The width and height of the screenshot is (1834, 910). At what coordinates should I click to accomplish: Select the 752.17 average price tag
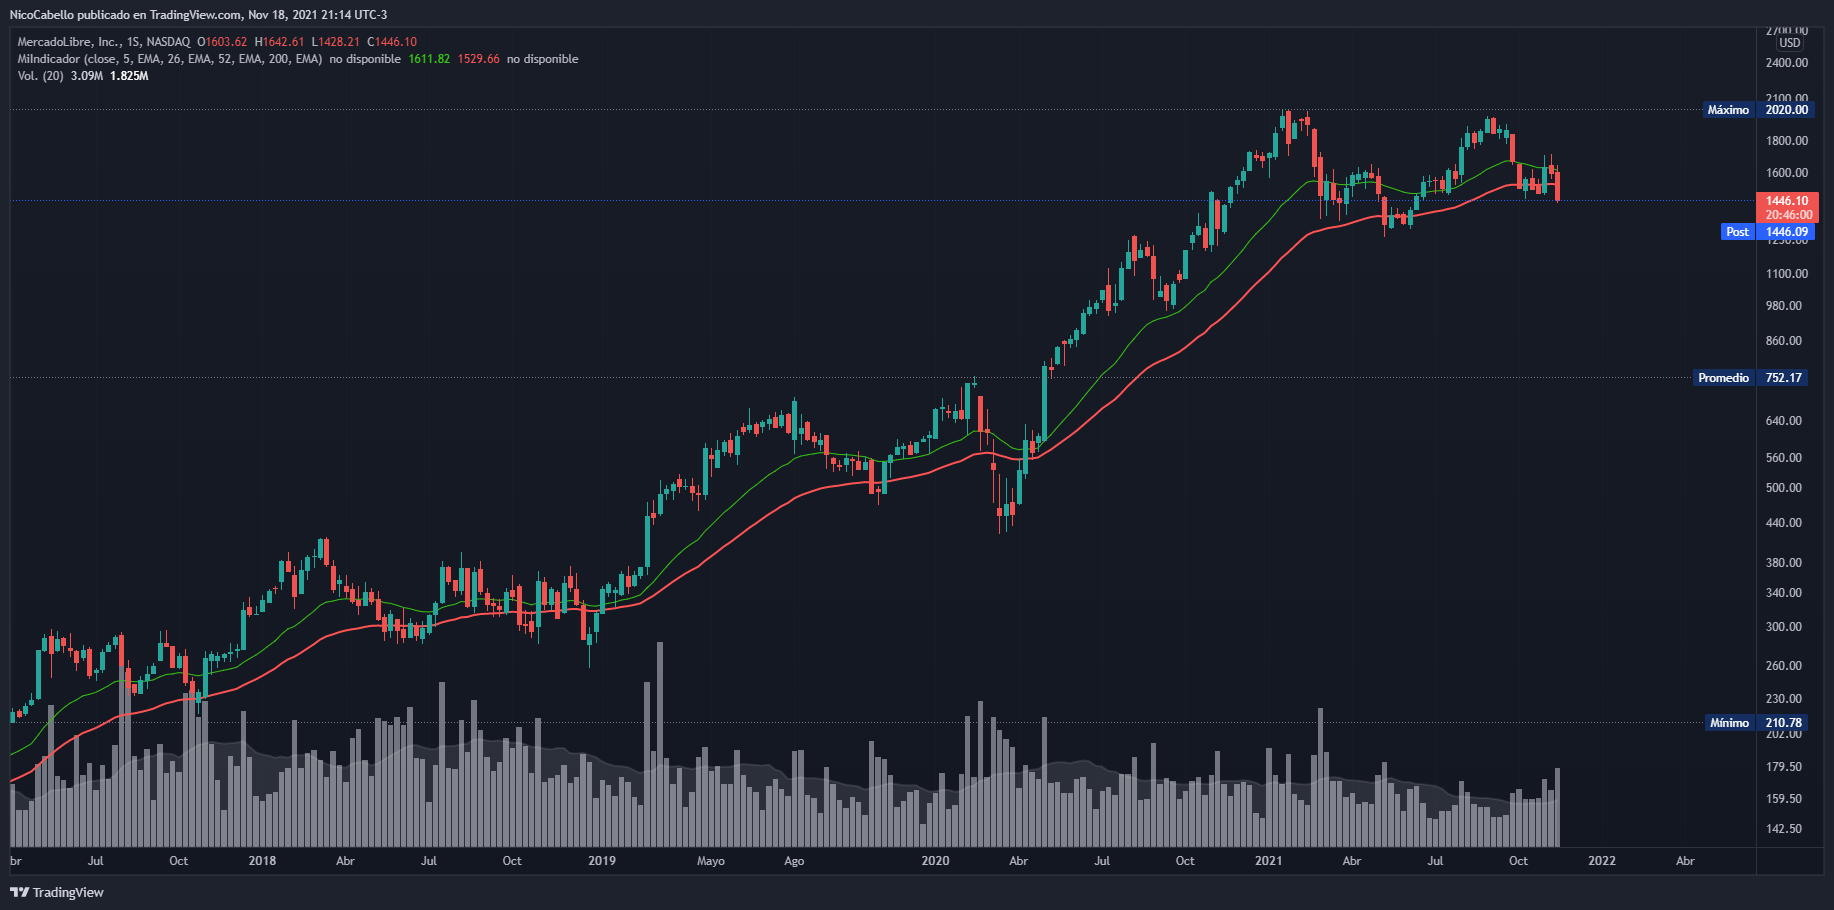1784,378
